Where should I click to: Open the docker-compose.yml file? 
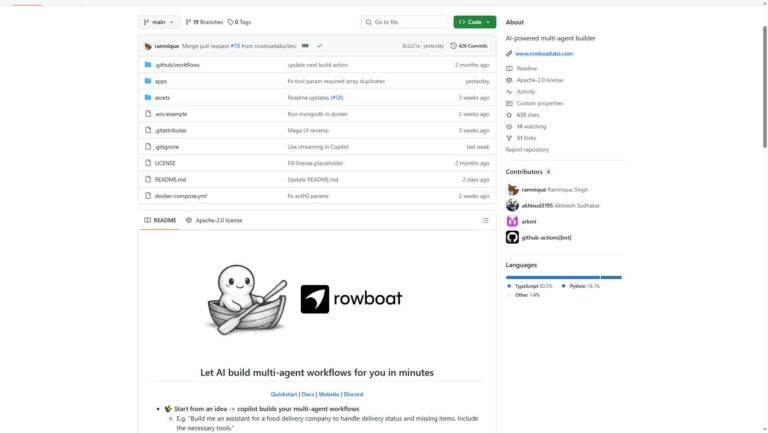point(181,196)
